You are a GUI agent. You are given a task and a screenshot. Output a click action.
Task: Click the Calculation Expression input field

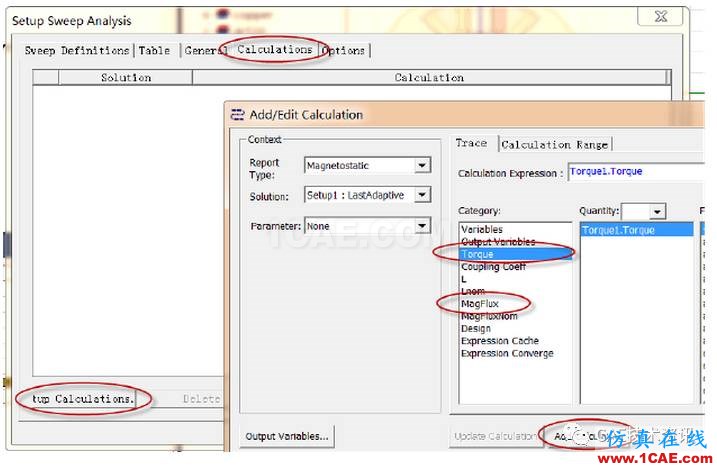tap(636, 171)
